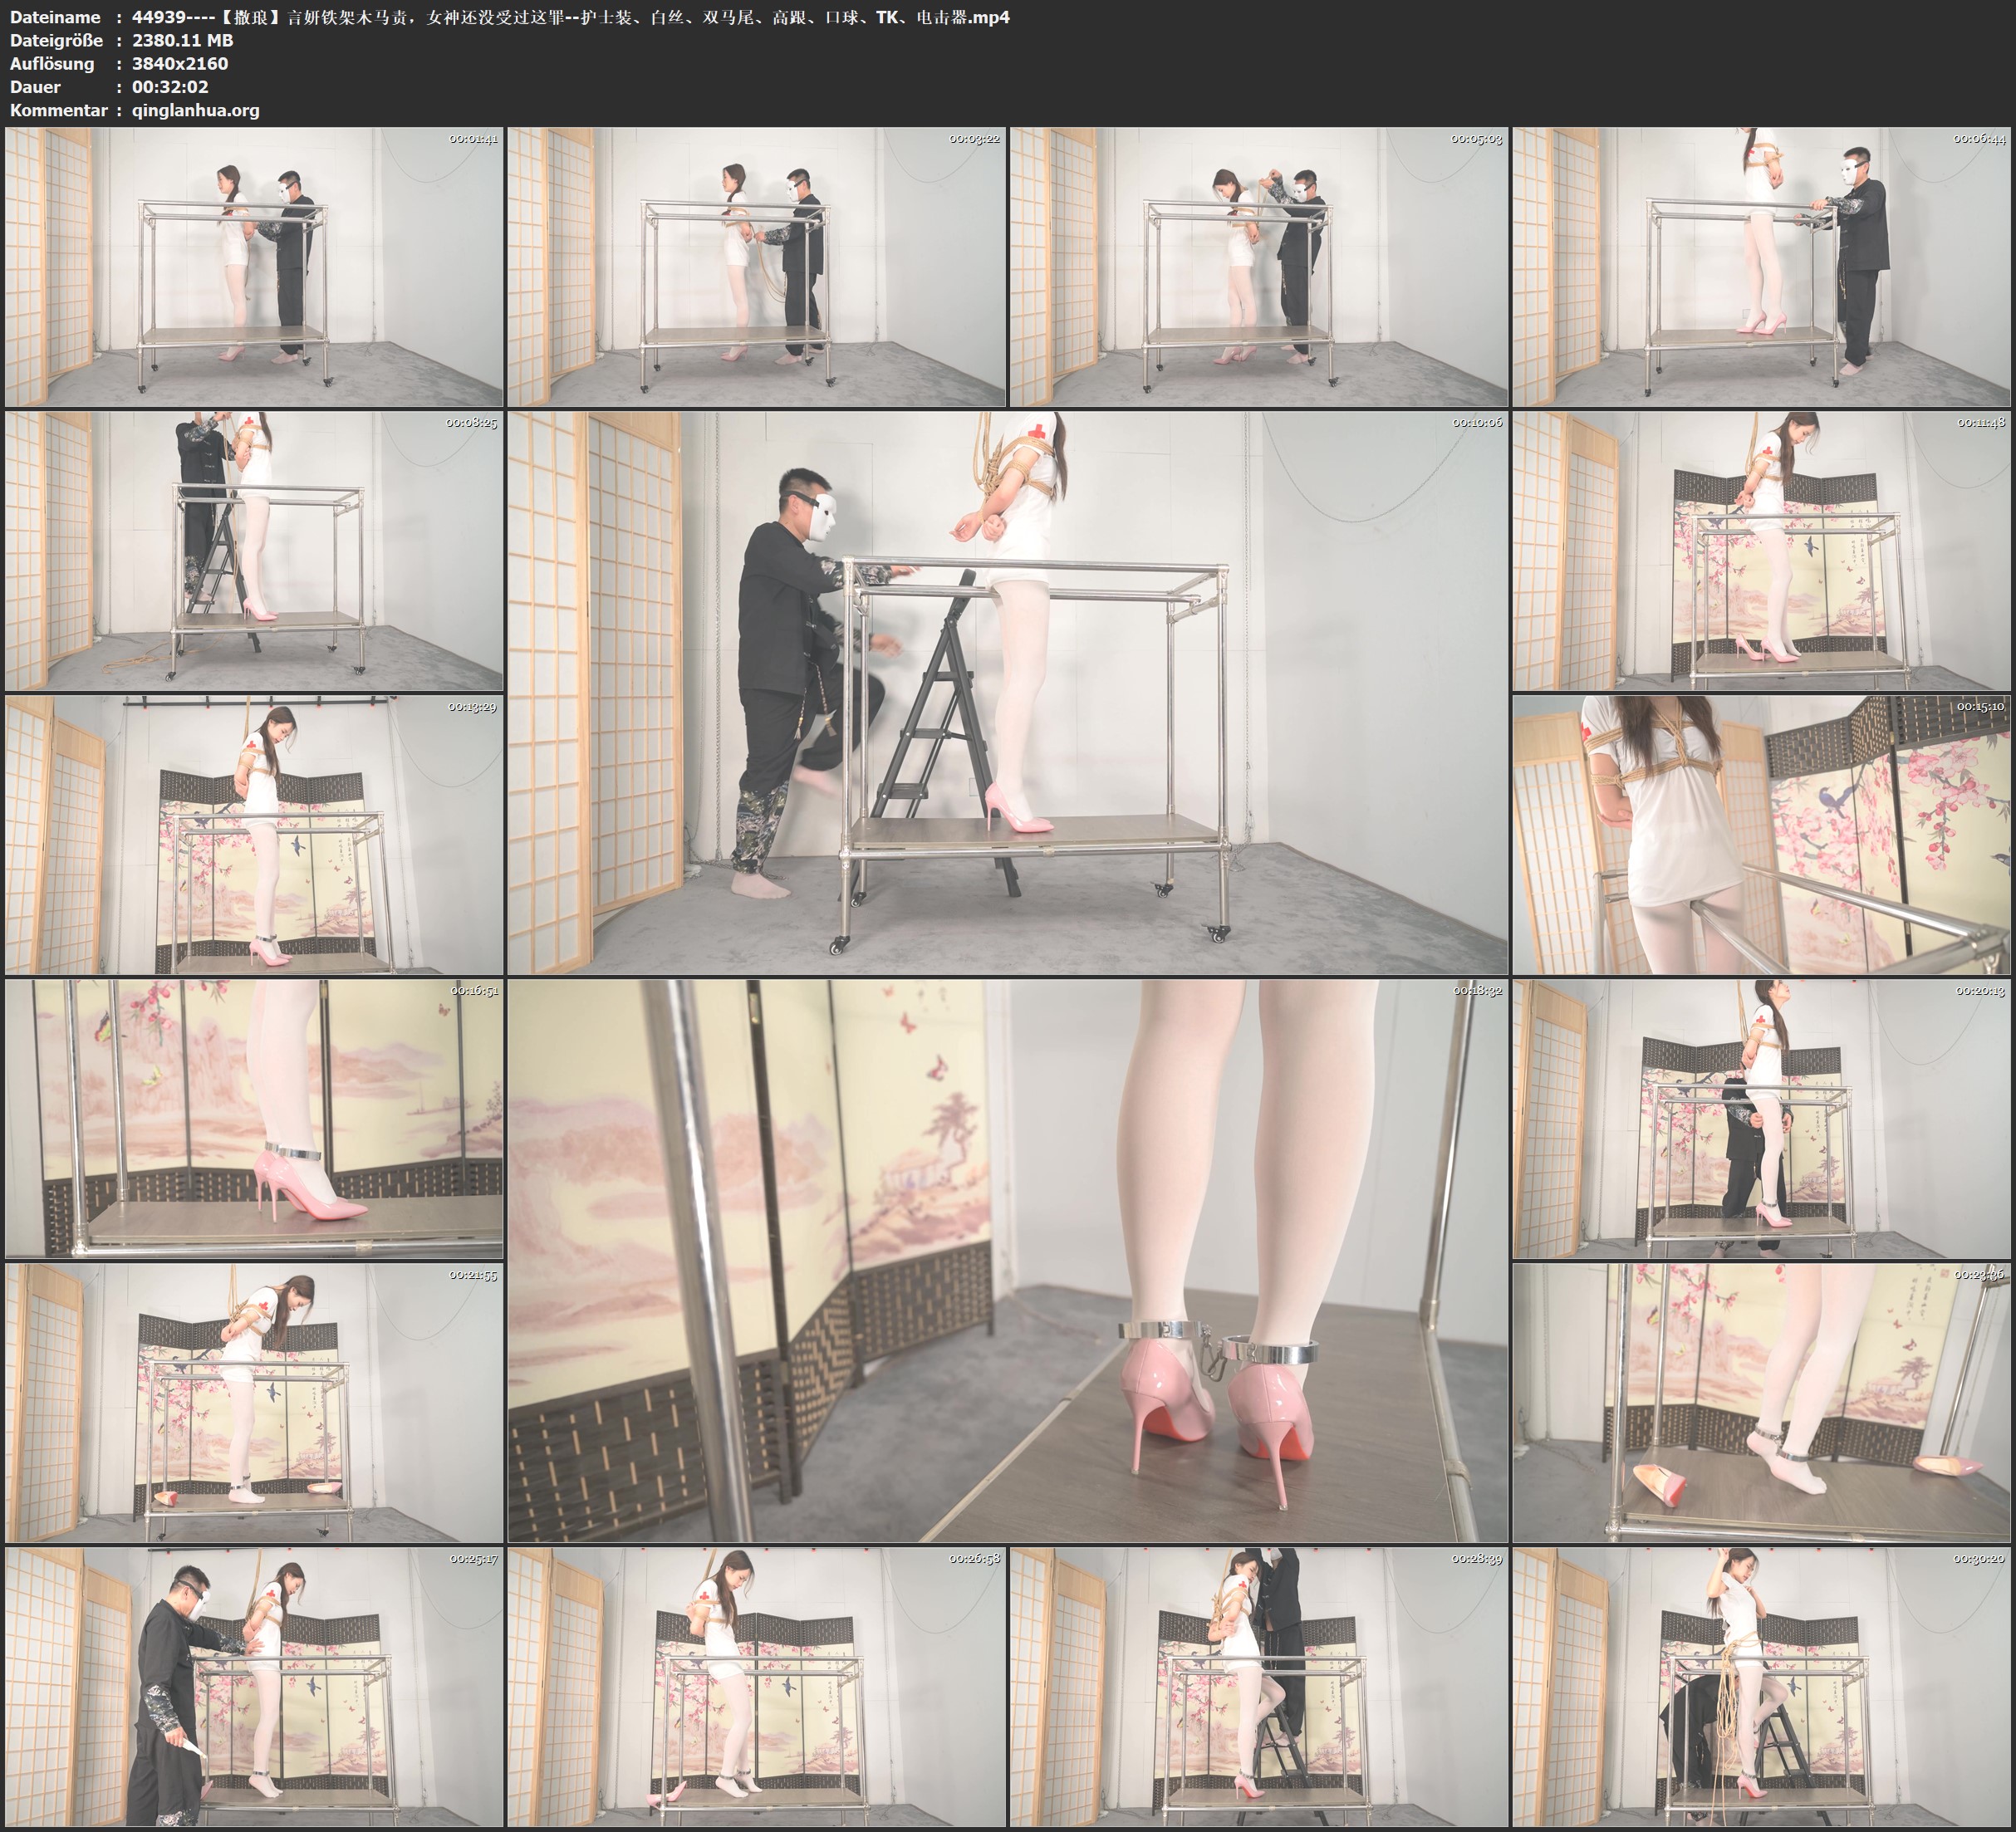The image size is (2016, 1832).
Task: Select the last frame at 00:30:20
Action: 1762,1687
